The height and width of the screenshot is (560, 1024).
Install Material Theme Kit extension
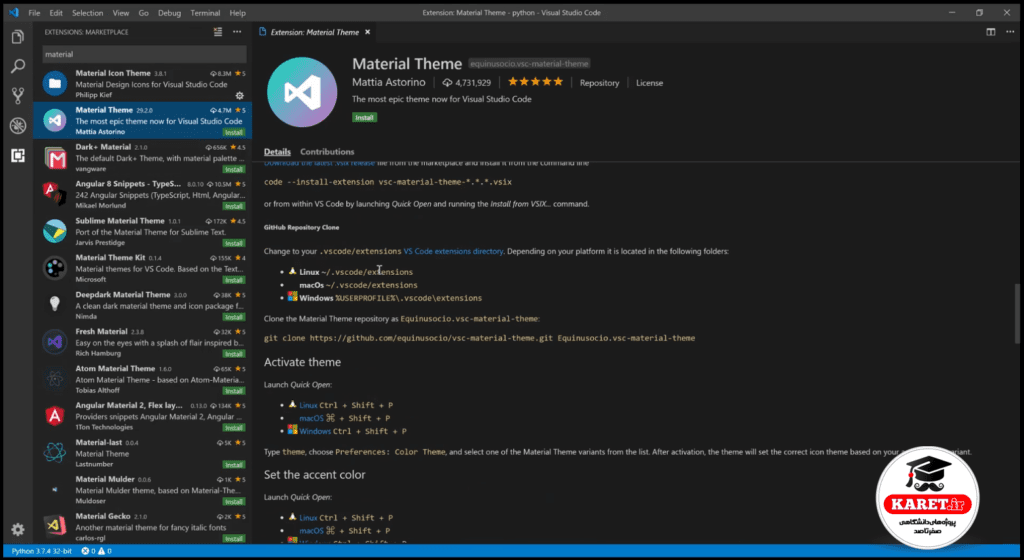click(x=233, y=280)
